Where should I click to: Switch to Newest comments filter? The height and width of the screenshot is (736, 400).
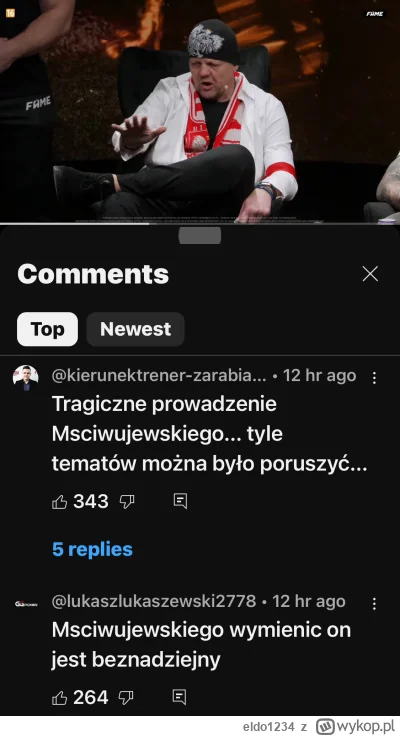tap(135, 329)
